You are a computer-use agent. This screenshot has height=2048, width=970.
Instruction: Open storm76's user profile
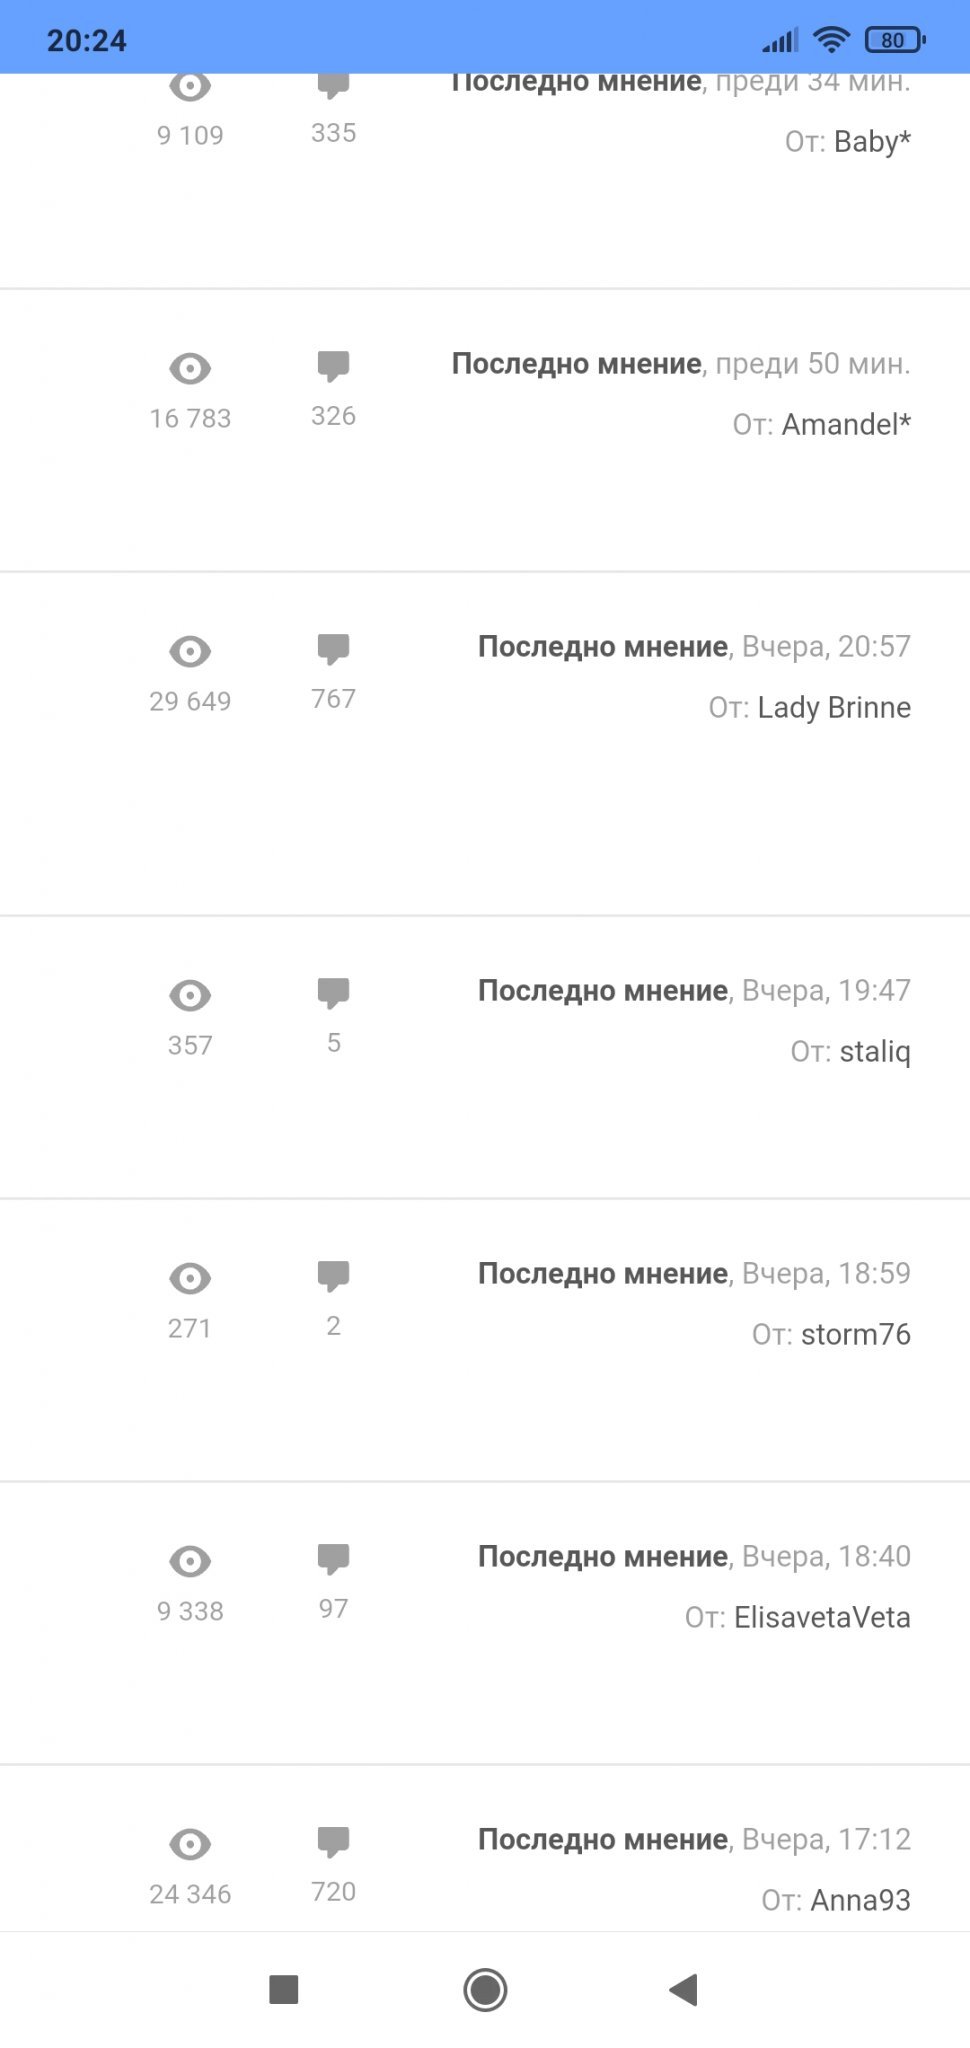(855, 1335)
